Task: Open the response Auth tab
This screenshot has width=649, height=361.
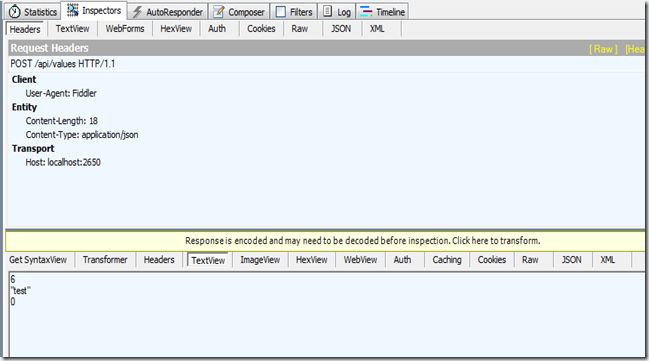Action: 402,260
